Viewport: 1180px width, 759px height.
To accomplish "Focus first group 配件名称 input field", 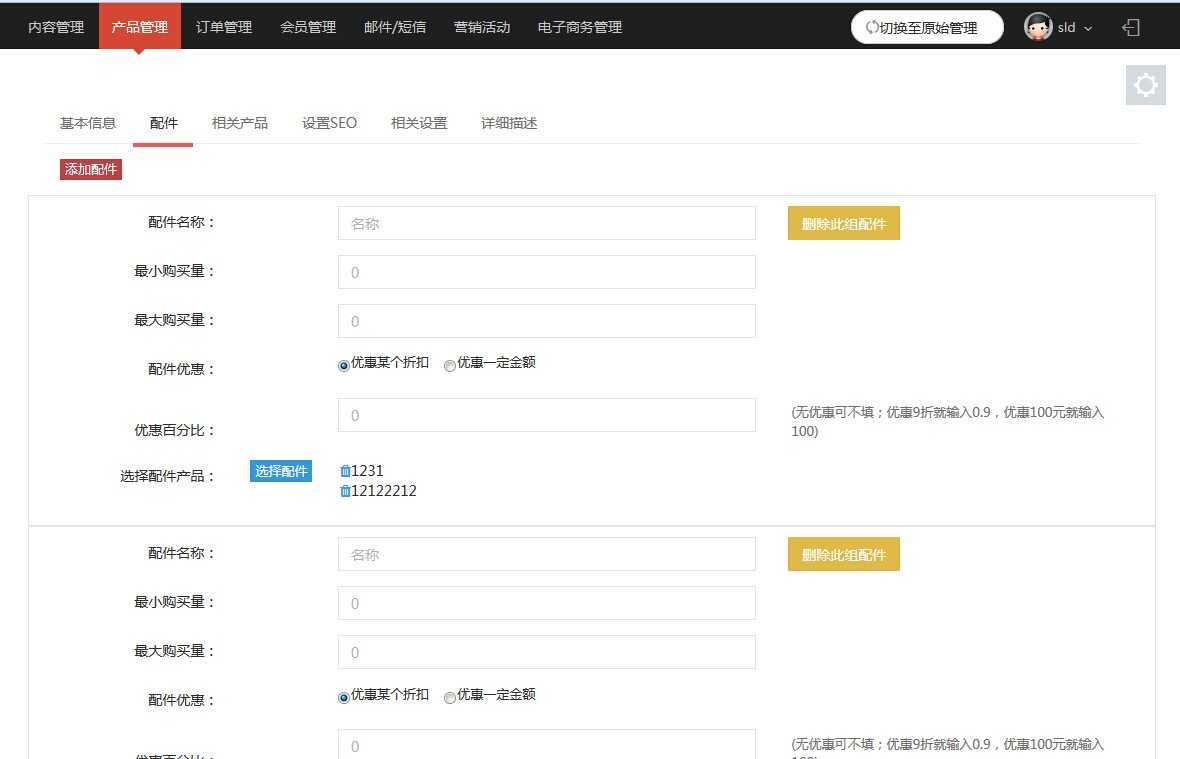I will (546, 223).
